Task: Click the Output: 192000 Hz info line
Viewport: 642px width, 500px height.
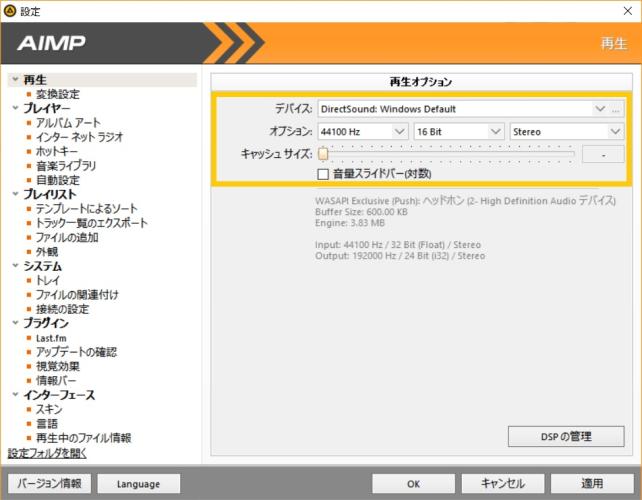Action: click(x=400, y=256)
